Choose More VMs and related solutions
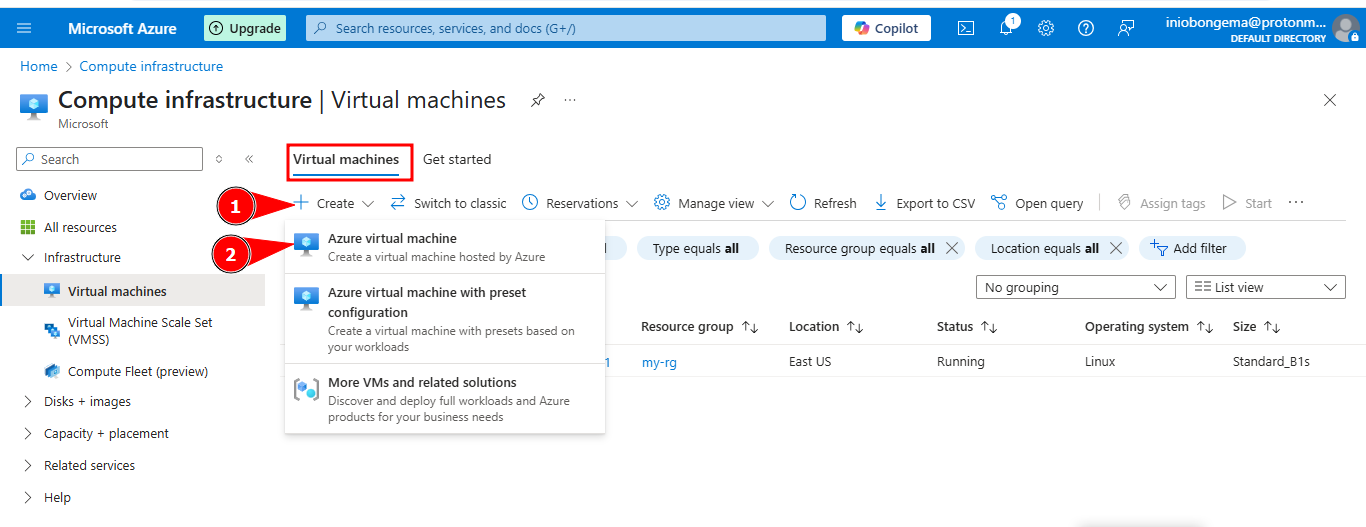This screenshot has height=527, width=1366. click(x=445, y=398)
